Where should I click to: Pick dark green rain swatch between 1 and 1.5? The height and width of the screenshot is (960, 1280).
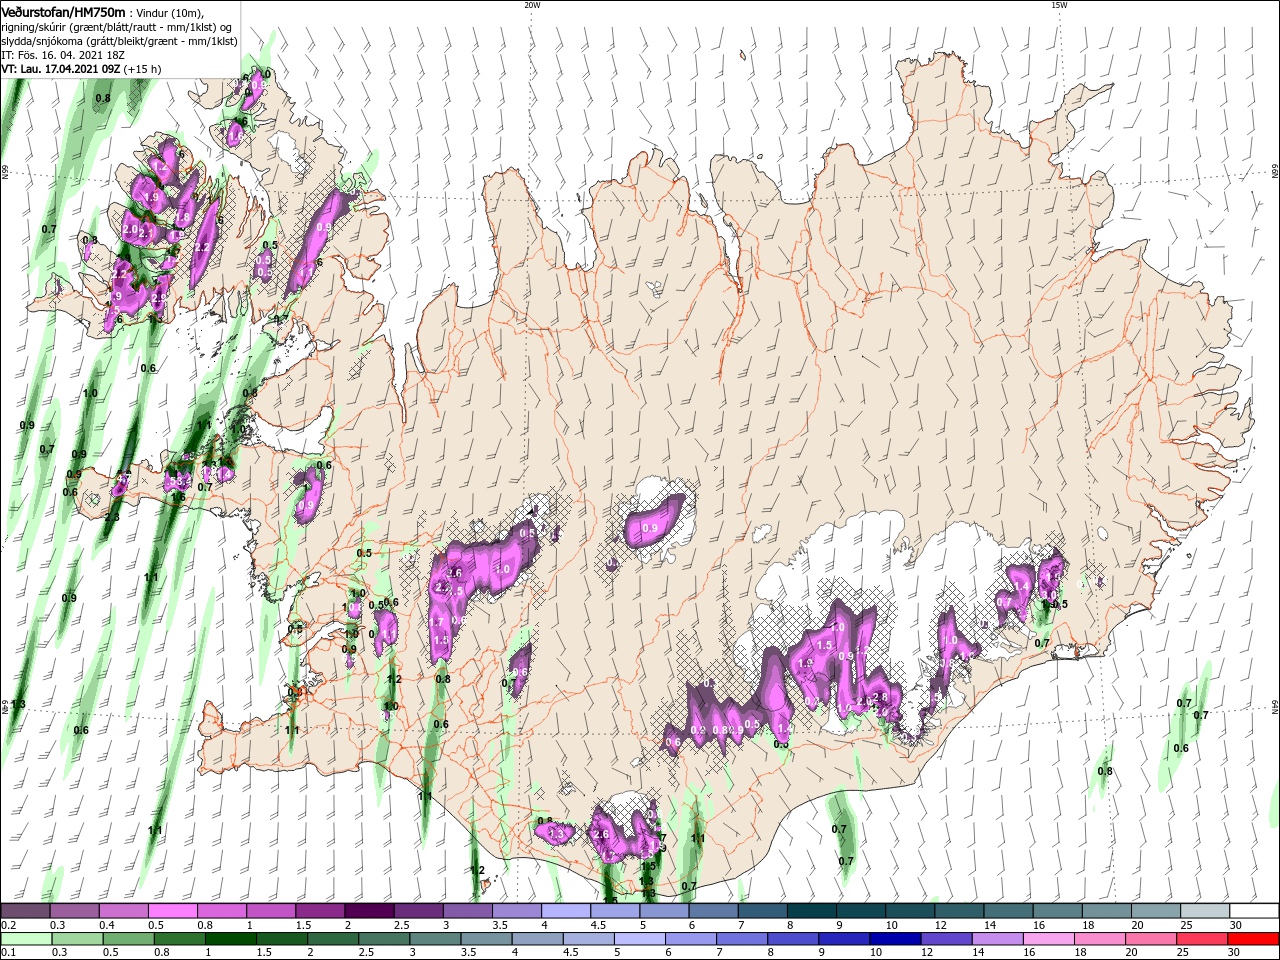230,939
